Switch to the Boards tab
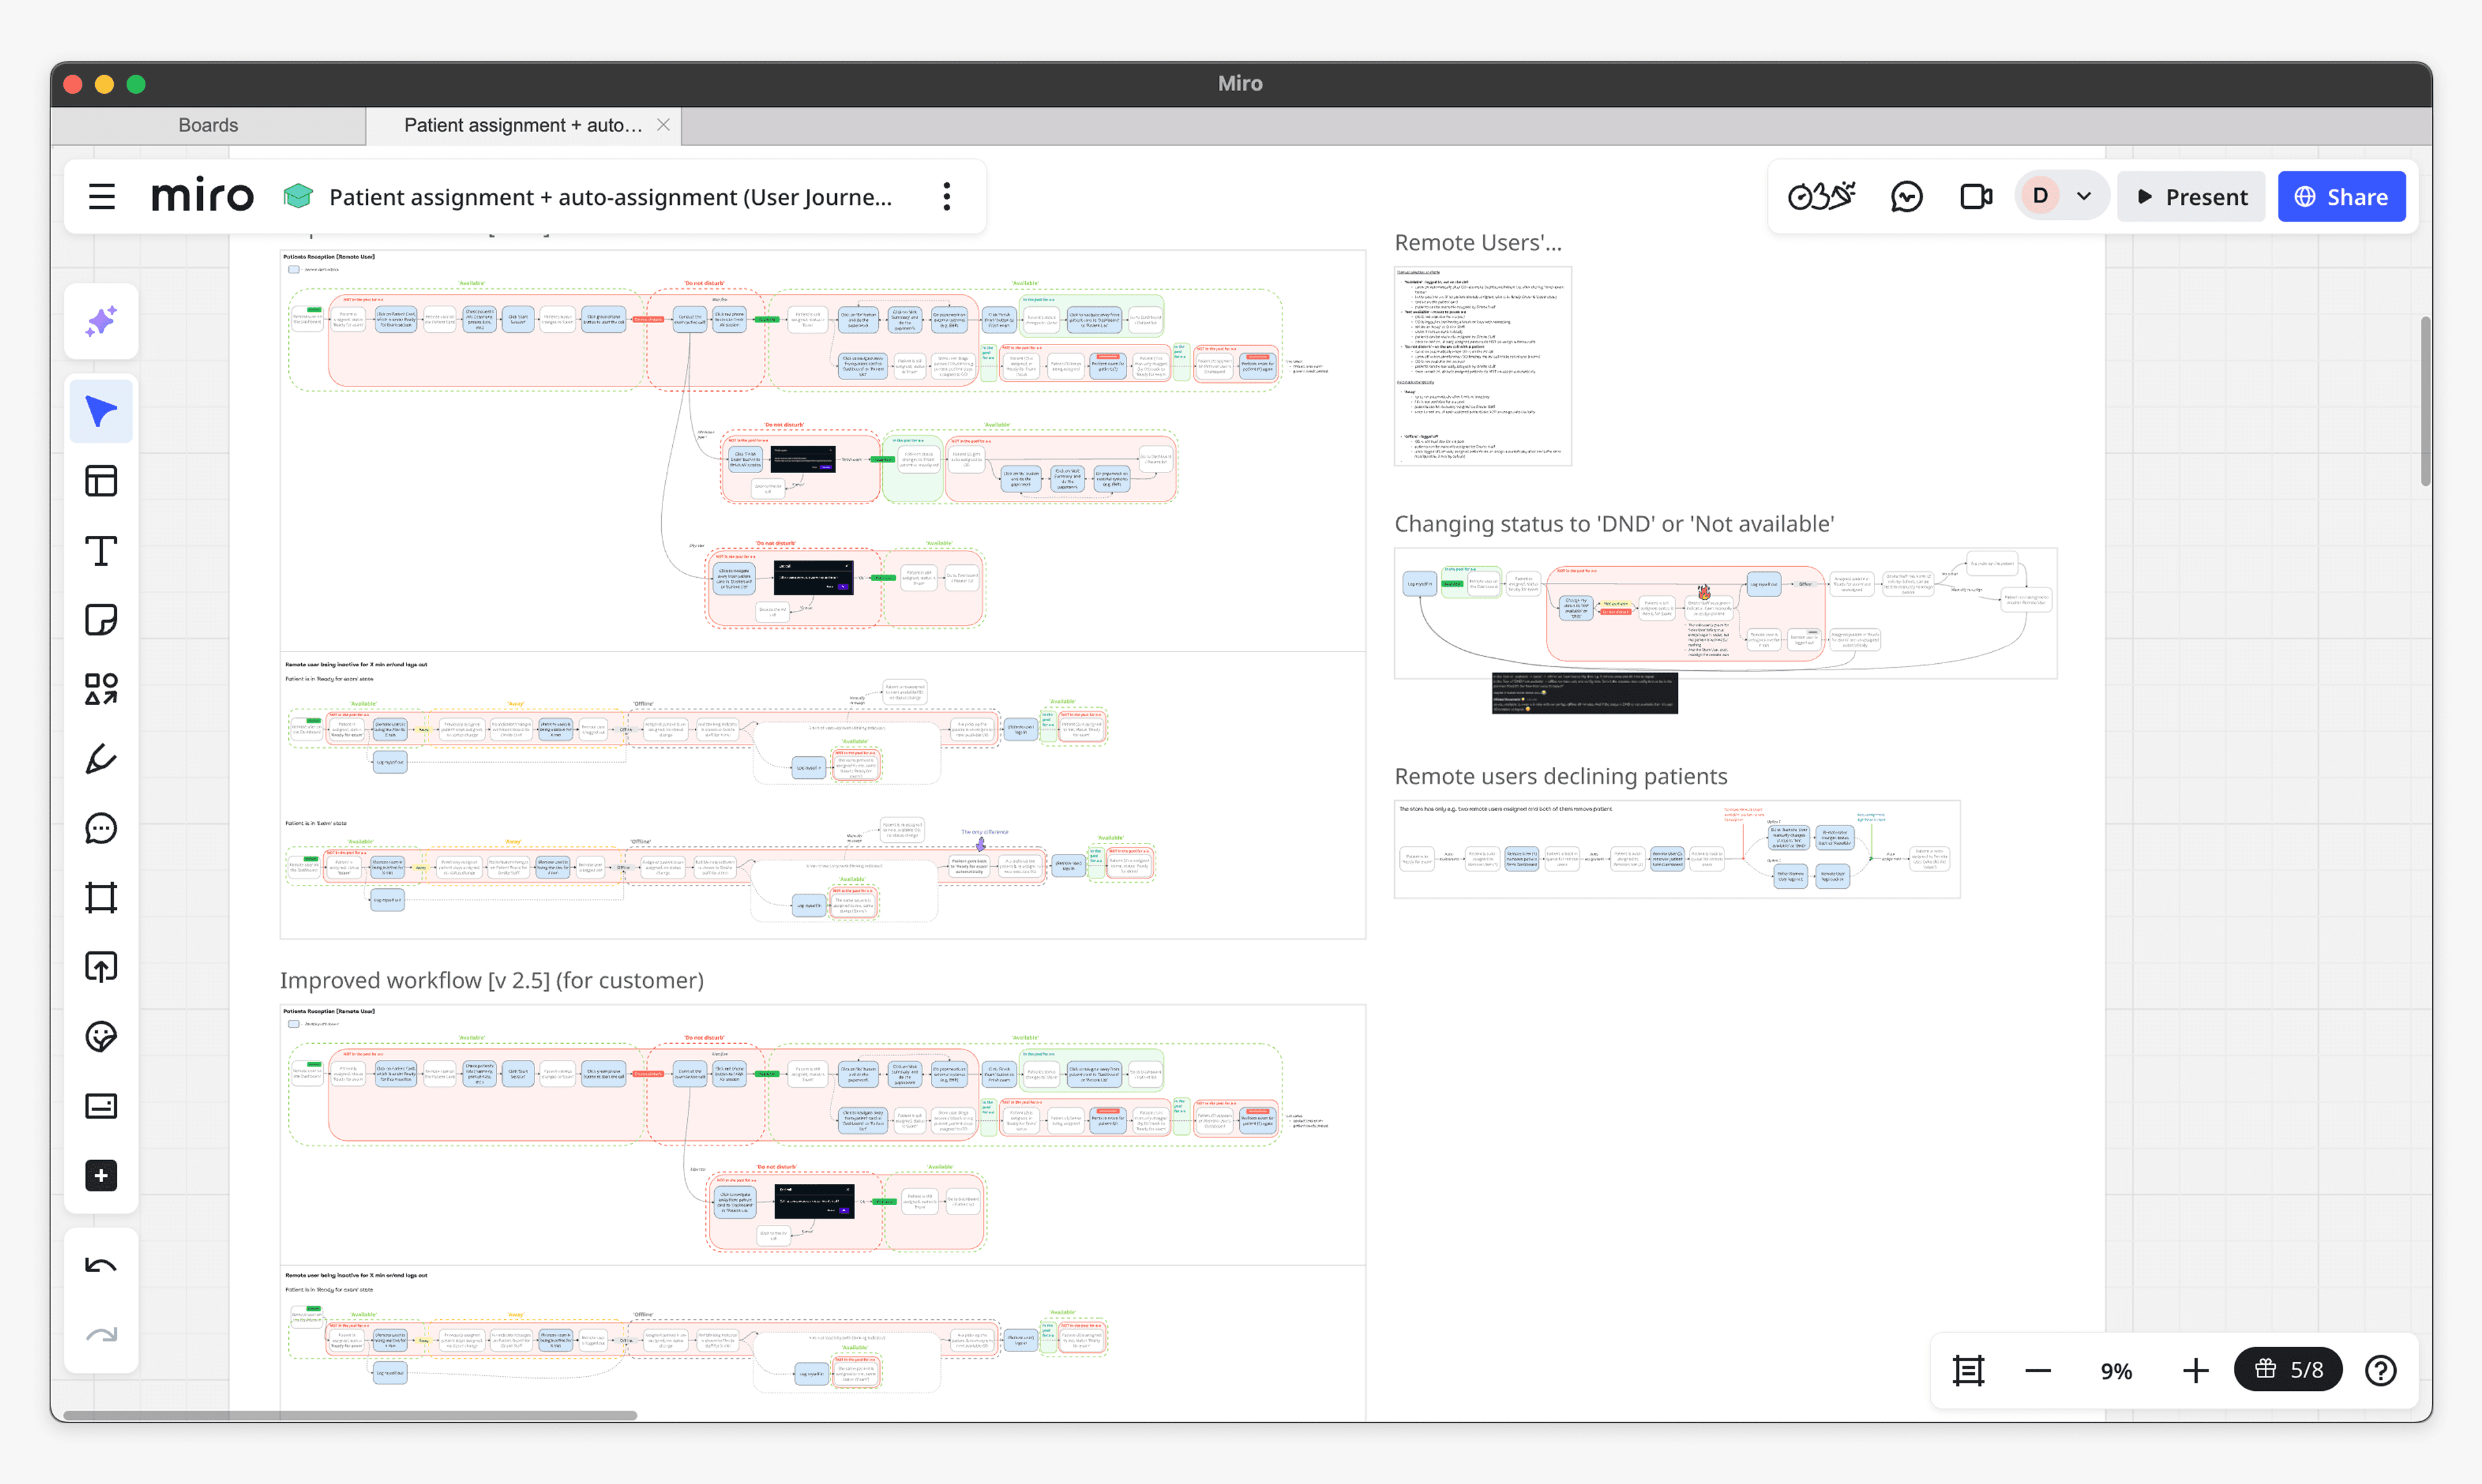 (208, 125)
